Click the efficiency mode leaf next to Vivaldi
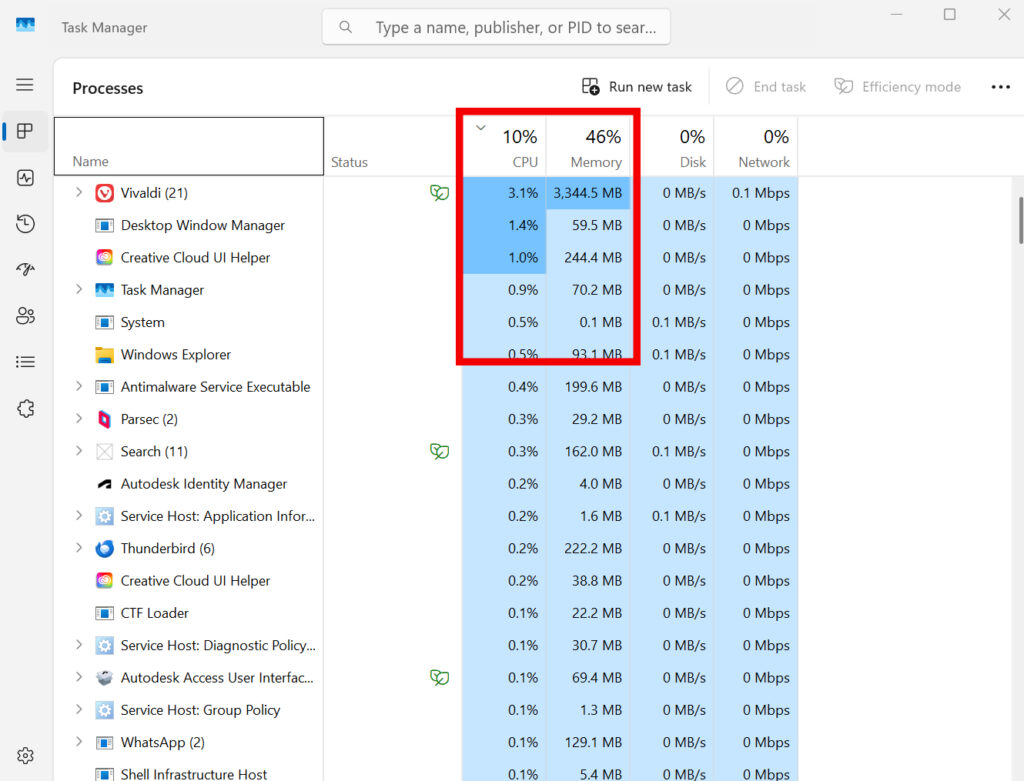Image resolution: width=1024 pixels, height=781 pixels. 439,192
